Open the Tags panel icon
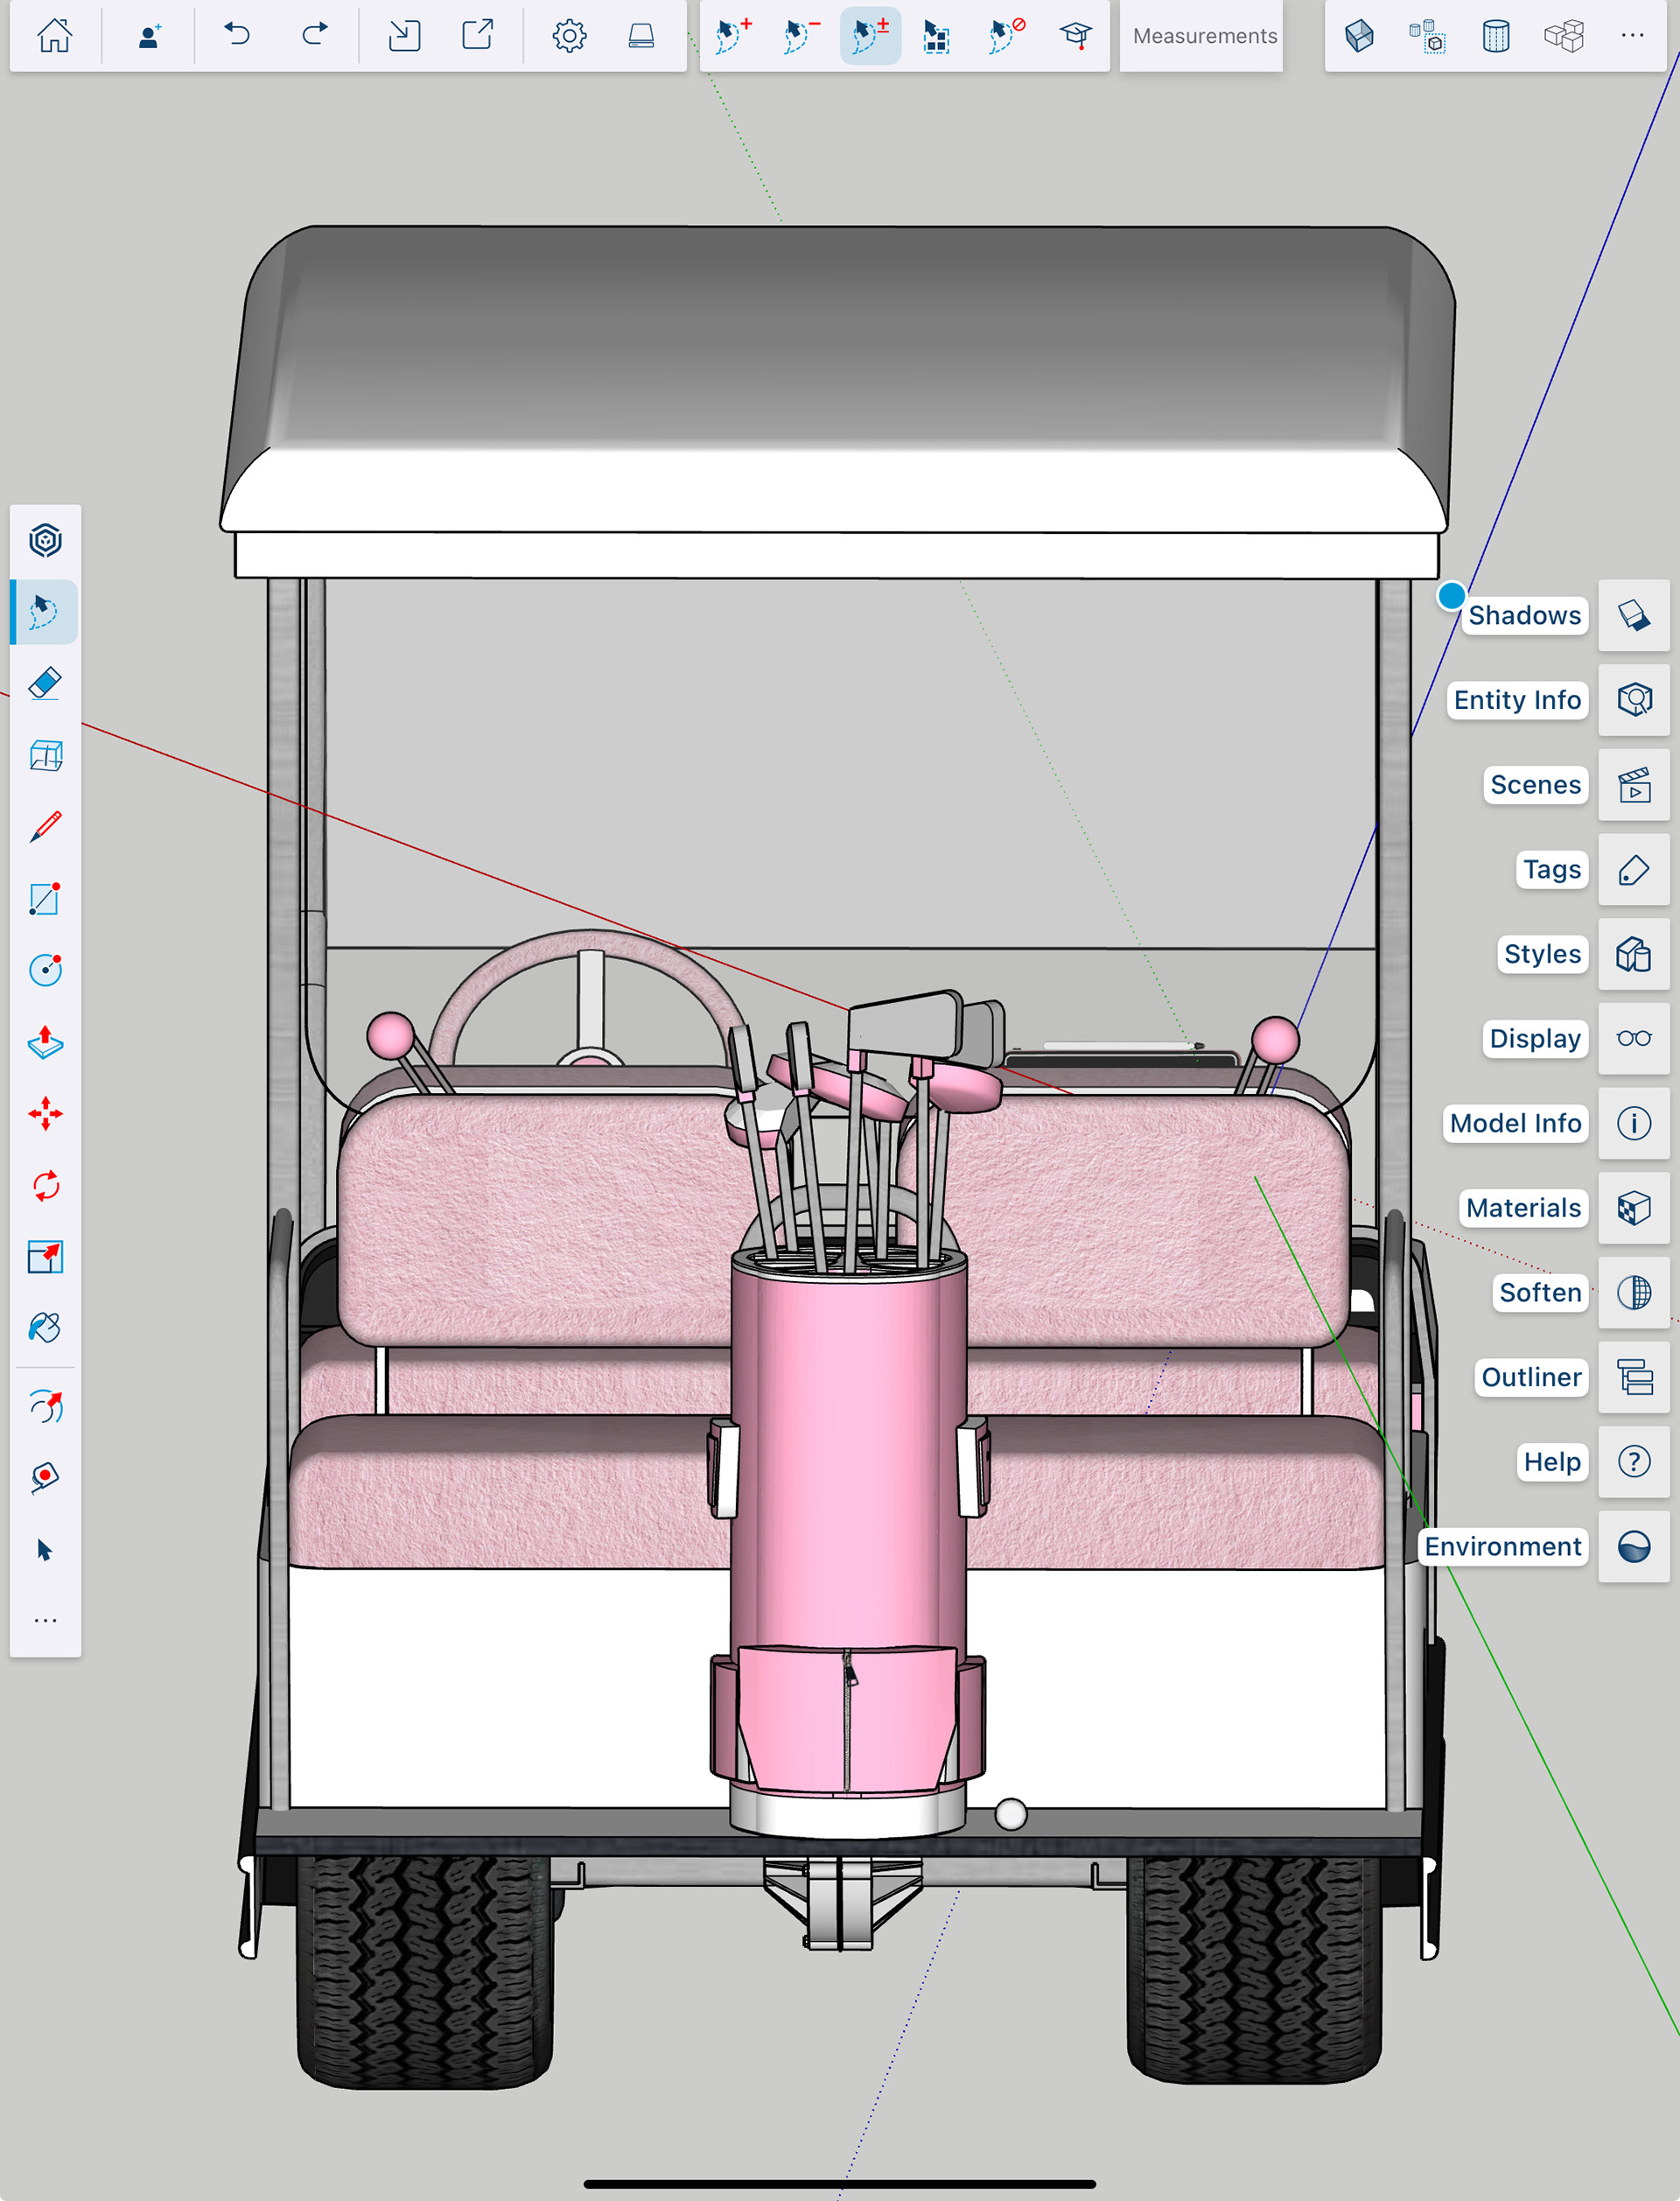This screenshot has height=2201, width=1680. [1633, 870]
